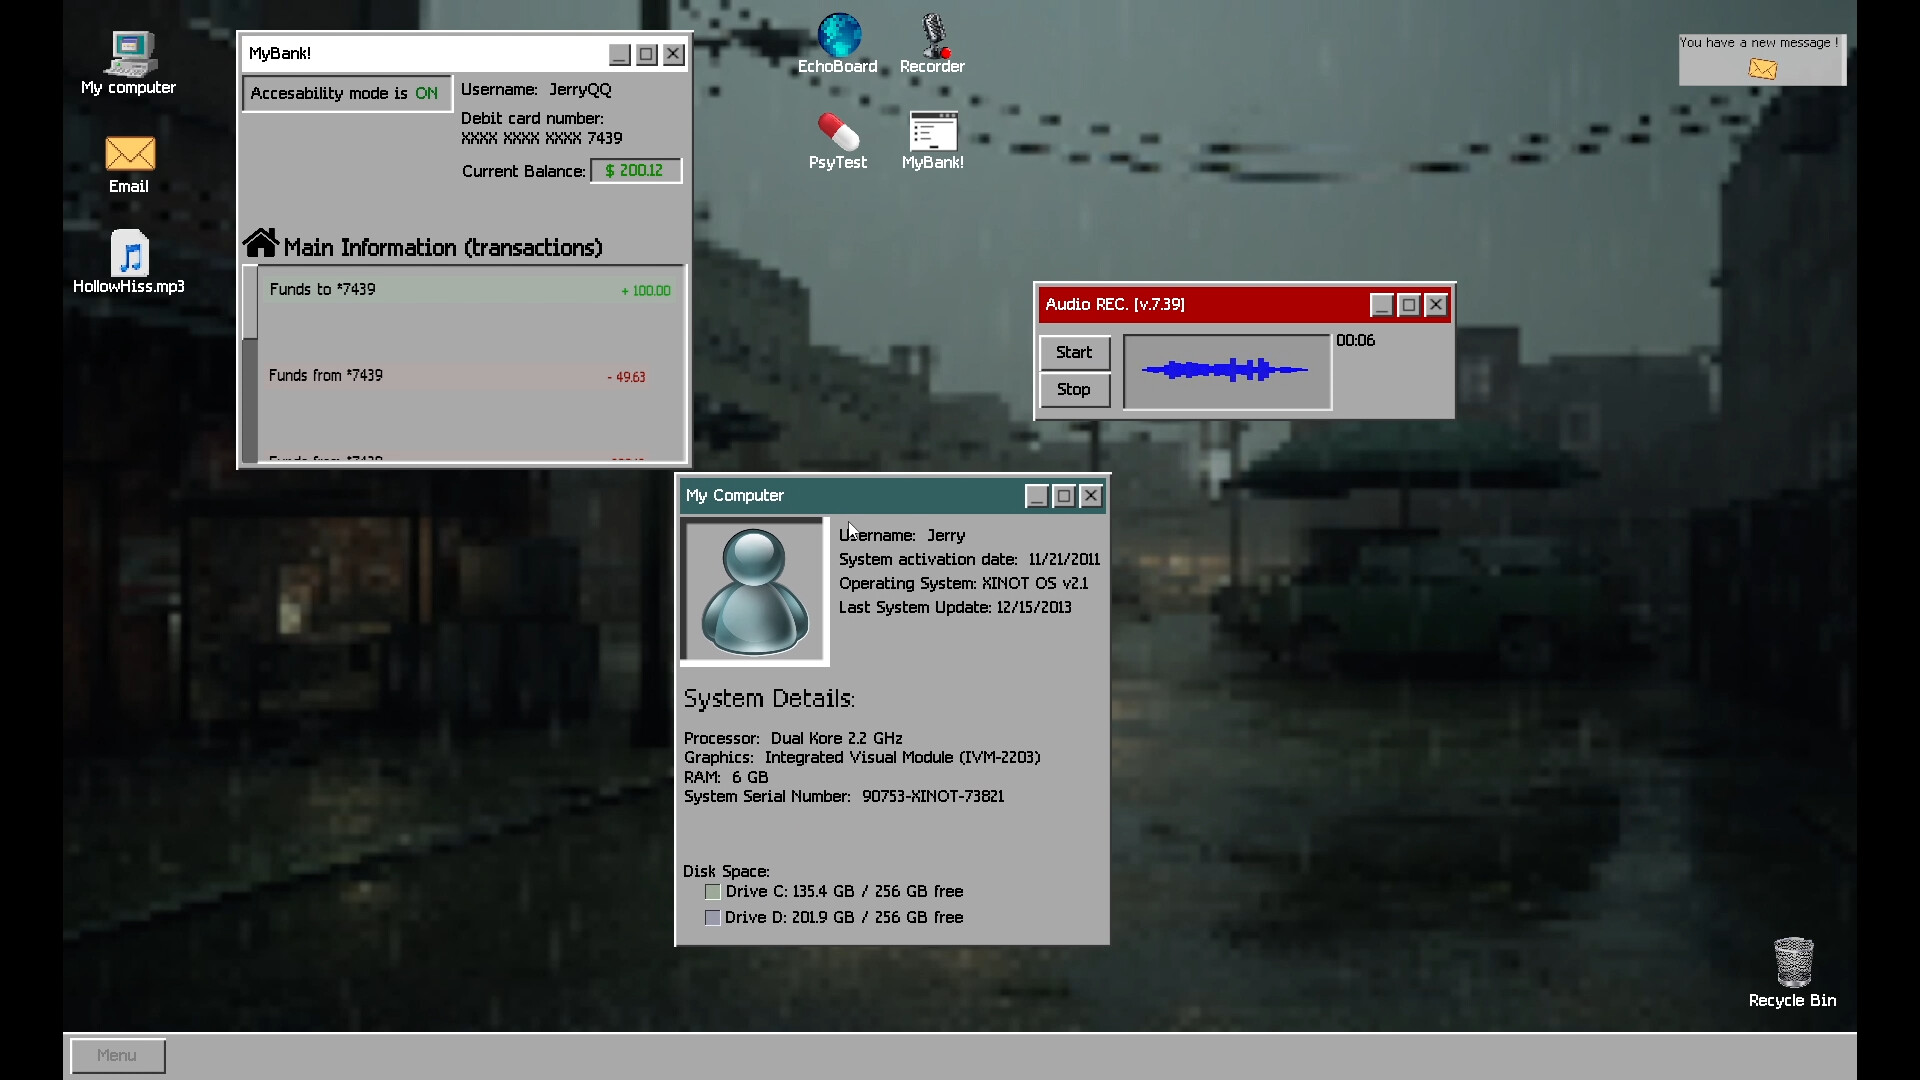The height and width of the screenshot is (1080, 1920).
Task: Toggle the Accesability mode ON switch
Action: (346, 93)
